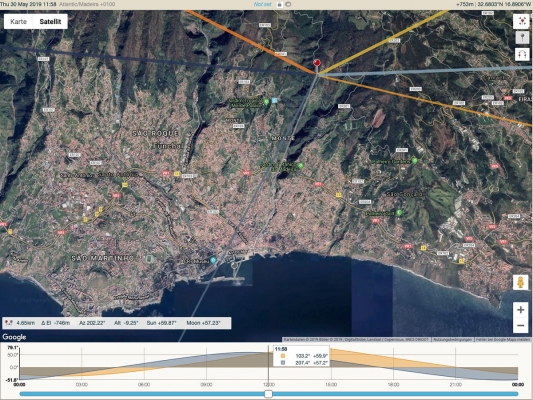The image size is (533, 400).
Task: Click the green POI marker near São Gonçalo top
Action: tap(414, 161)
